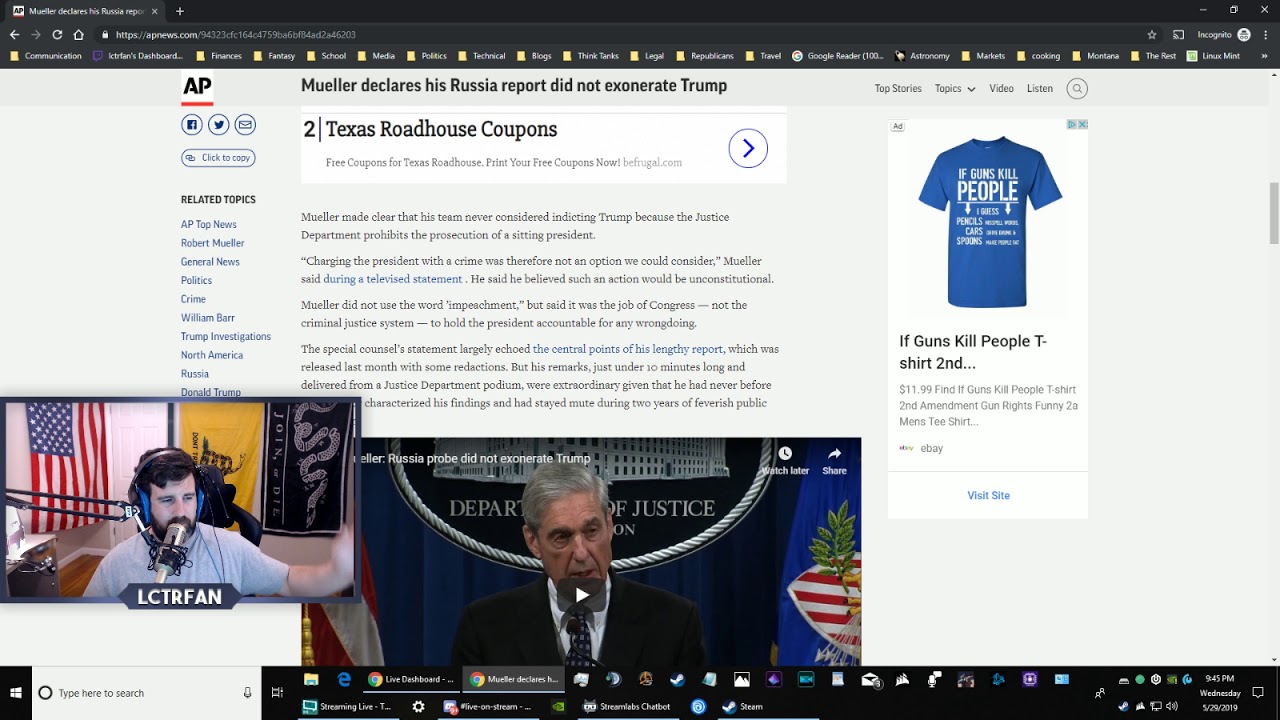
Task: Open the blue gun T-shirt ad image
Action: click(x=988, y=222)
